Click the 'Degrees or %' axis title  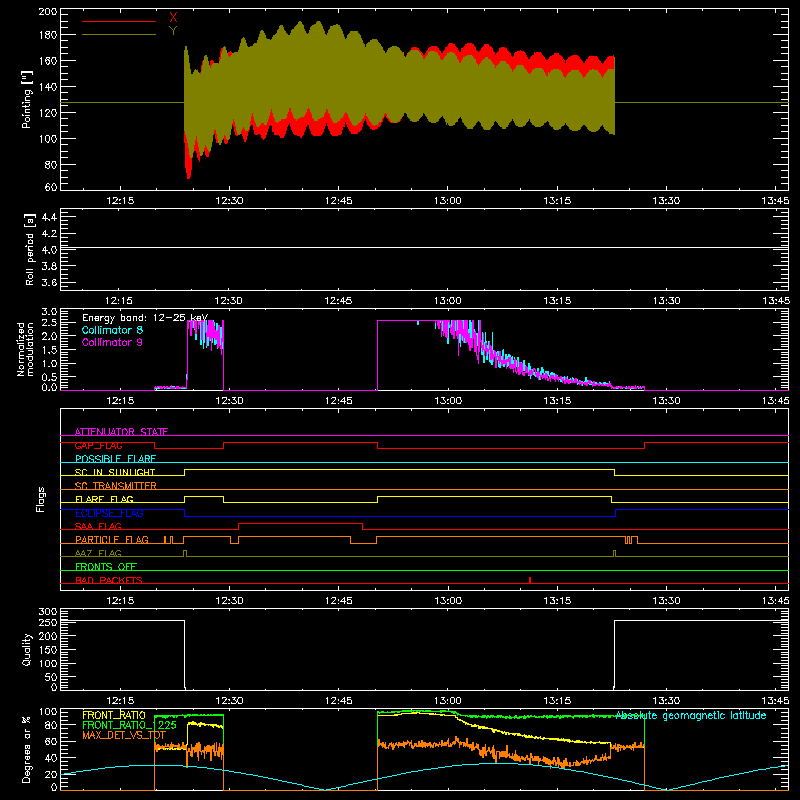pyautogui.click(x=27, y=749)
